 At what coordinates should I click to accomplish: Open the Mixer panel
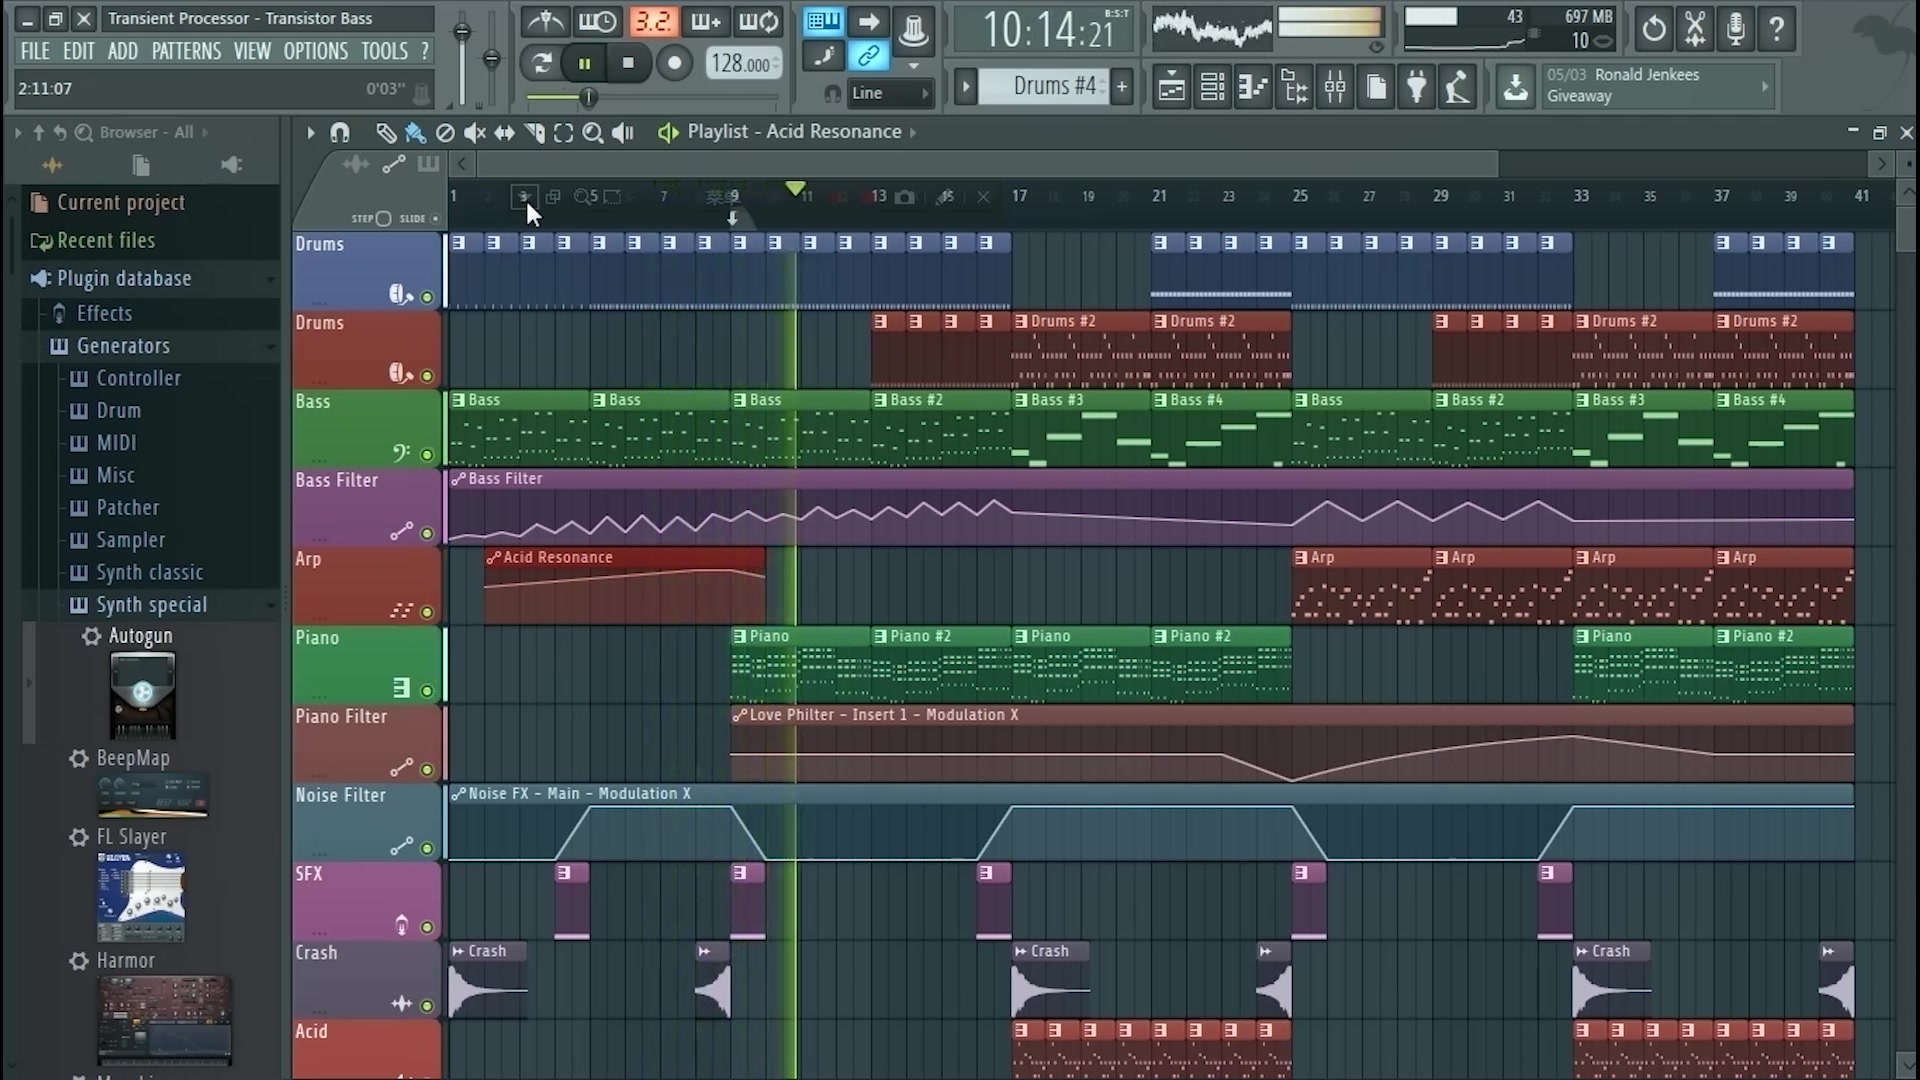(x=1335, y=86)
